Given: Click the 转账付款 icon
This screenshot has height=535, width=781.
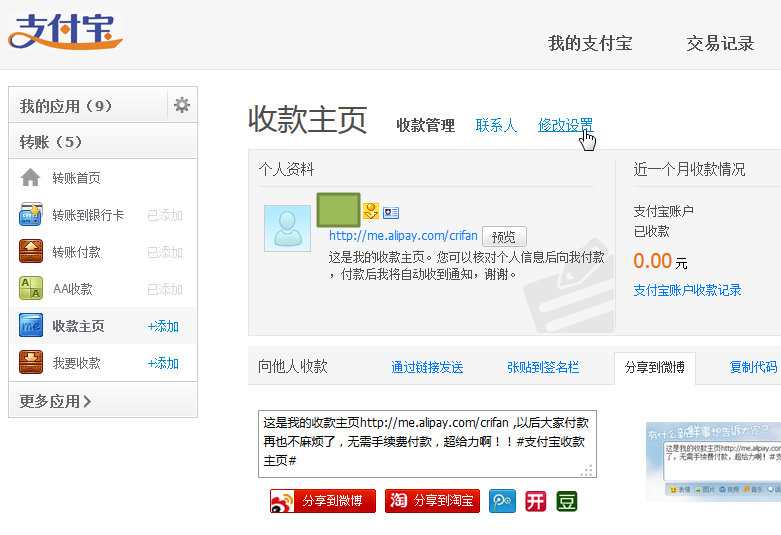Looking at the screenshot, I should 30,251.
